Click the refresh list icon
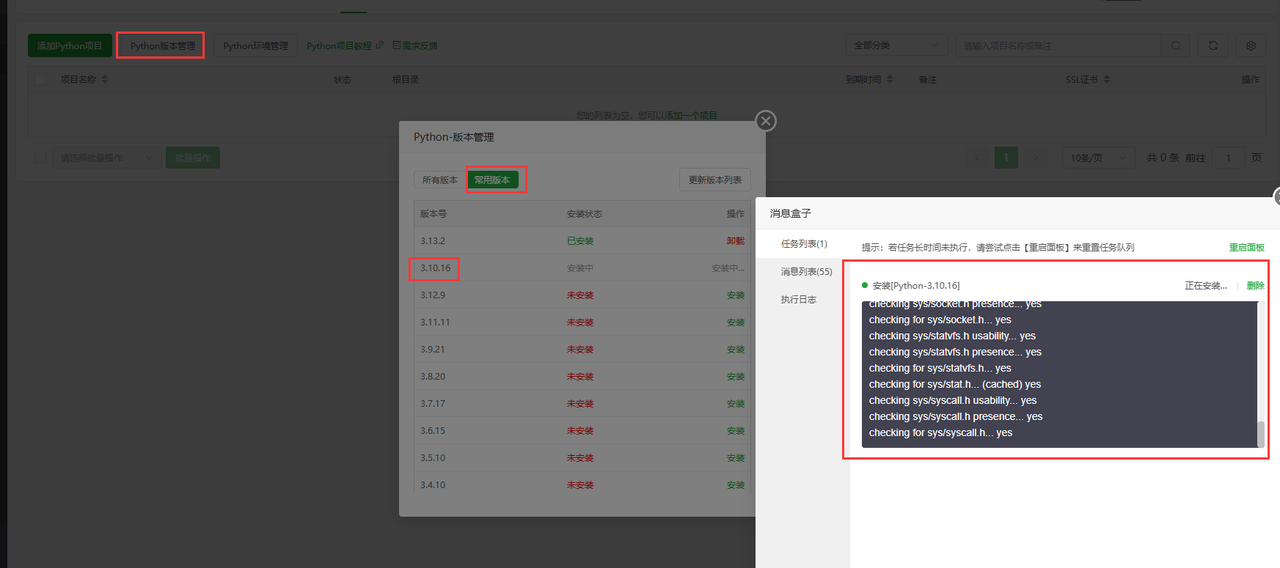This screenshot has height=568, width=1280. [1213, 45]
